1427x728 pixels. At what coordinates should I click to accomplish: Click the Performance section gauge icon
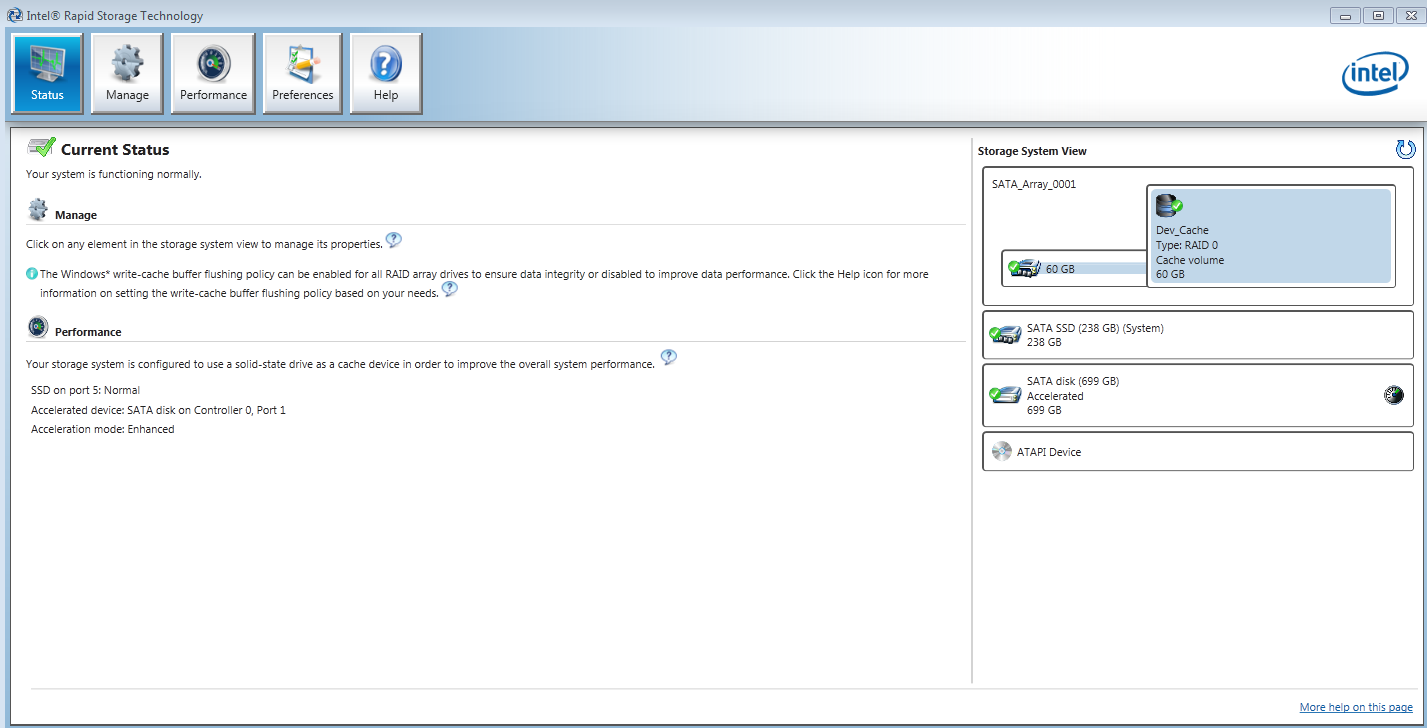coord(38,327)
